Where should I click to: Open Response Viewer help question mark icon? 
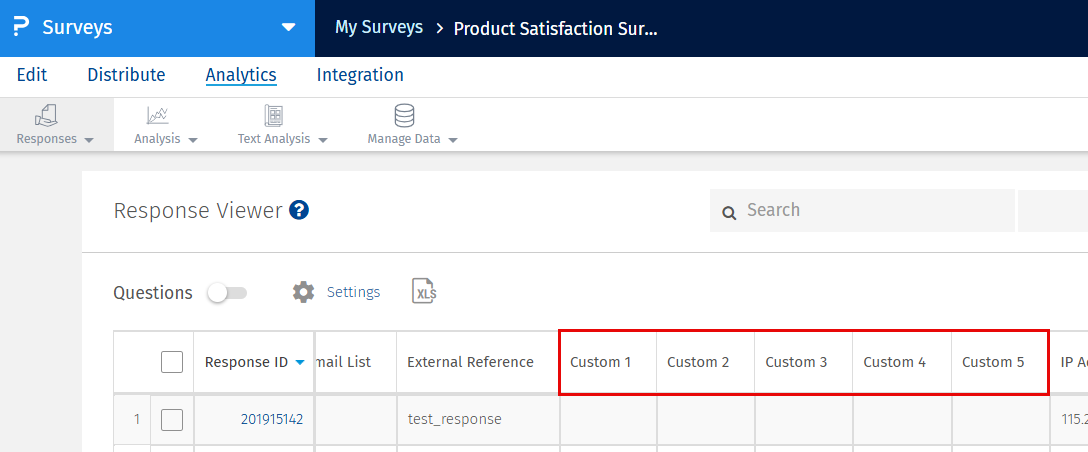299,210
